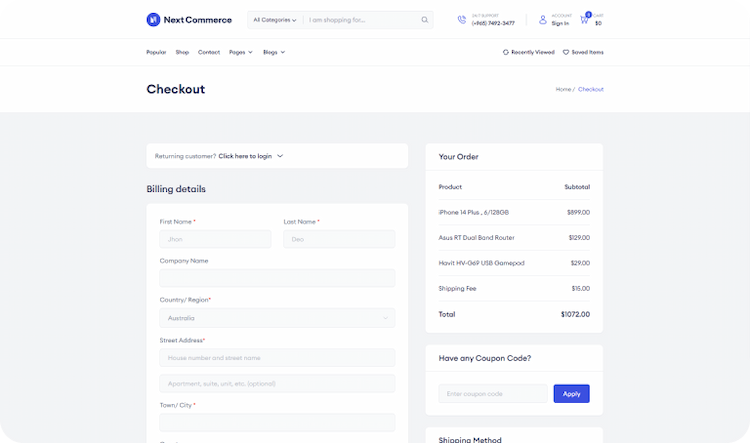Screen dimensions: 750x443
Task: Go to the Popular menu item
Action: [156, 52]
